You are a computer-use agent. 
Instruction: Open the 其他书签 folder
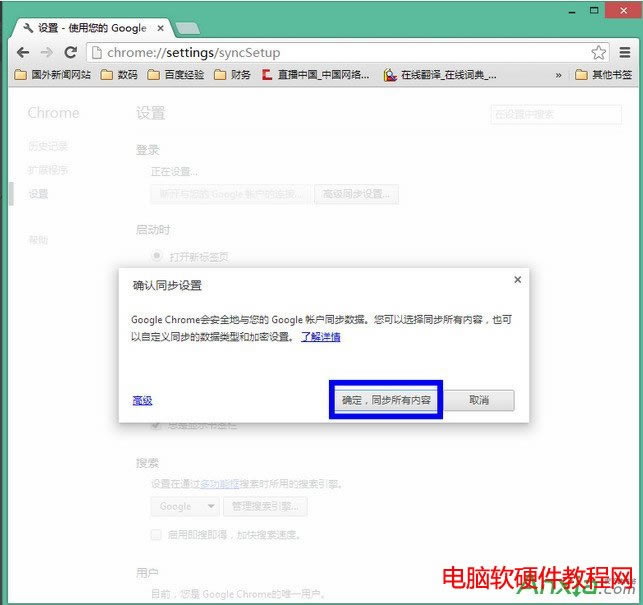[x=603, y=75]
